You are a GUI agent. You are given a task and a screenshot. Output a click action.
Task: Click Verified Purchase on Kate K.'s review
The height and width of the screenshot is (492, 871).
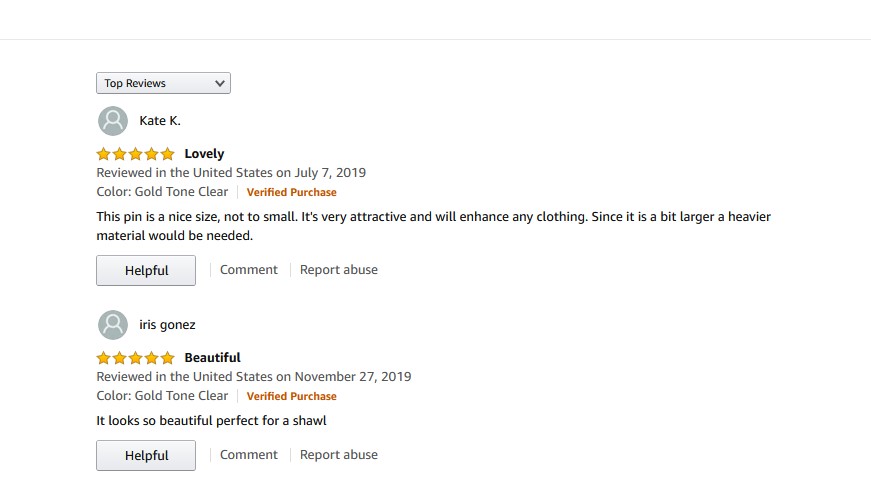pyautogui.click(x=292, y=192)
